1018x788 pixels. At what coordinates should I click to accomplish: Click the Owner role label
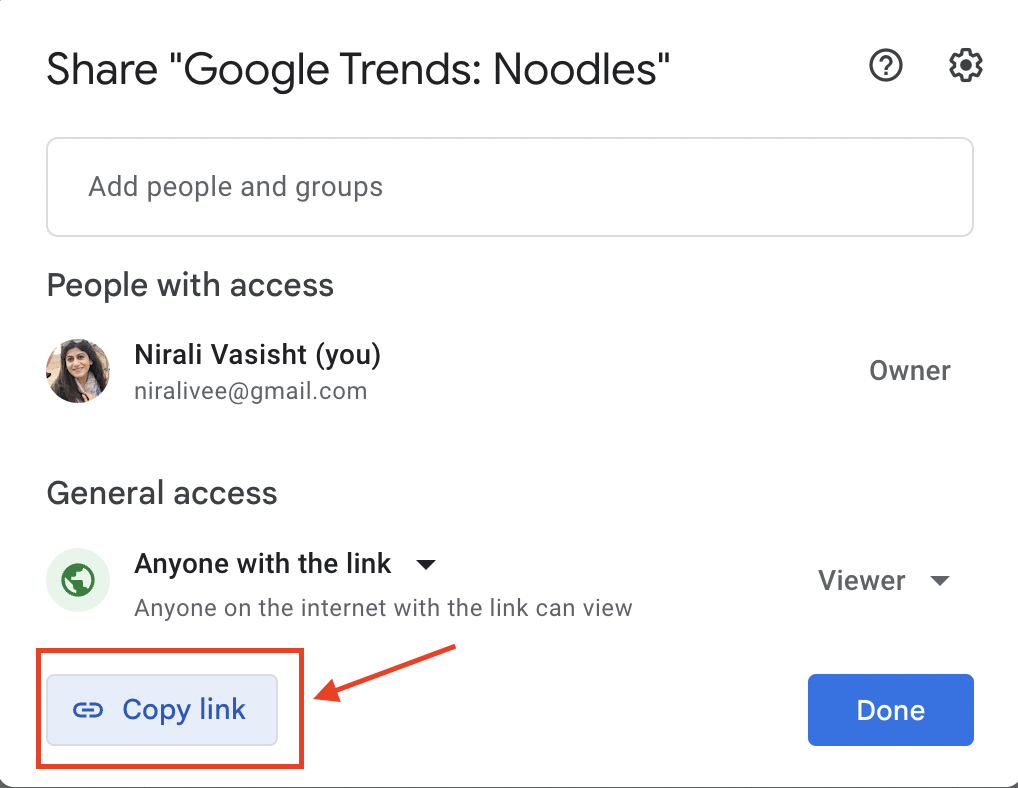910,371
